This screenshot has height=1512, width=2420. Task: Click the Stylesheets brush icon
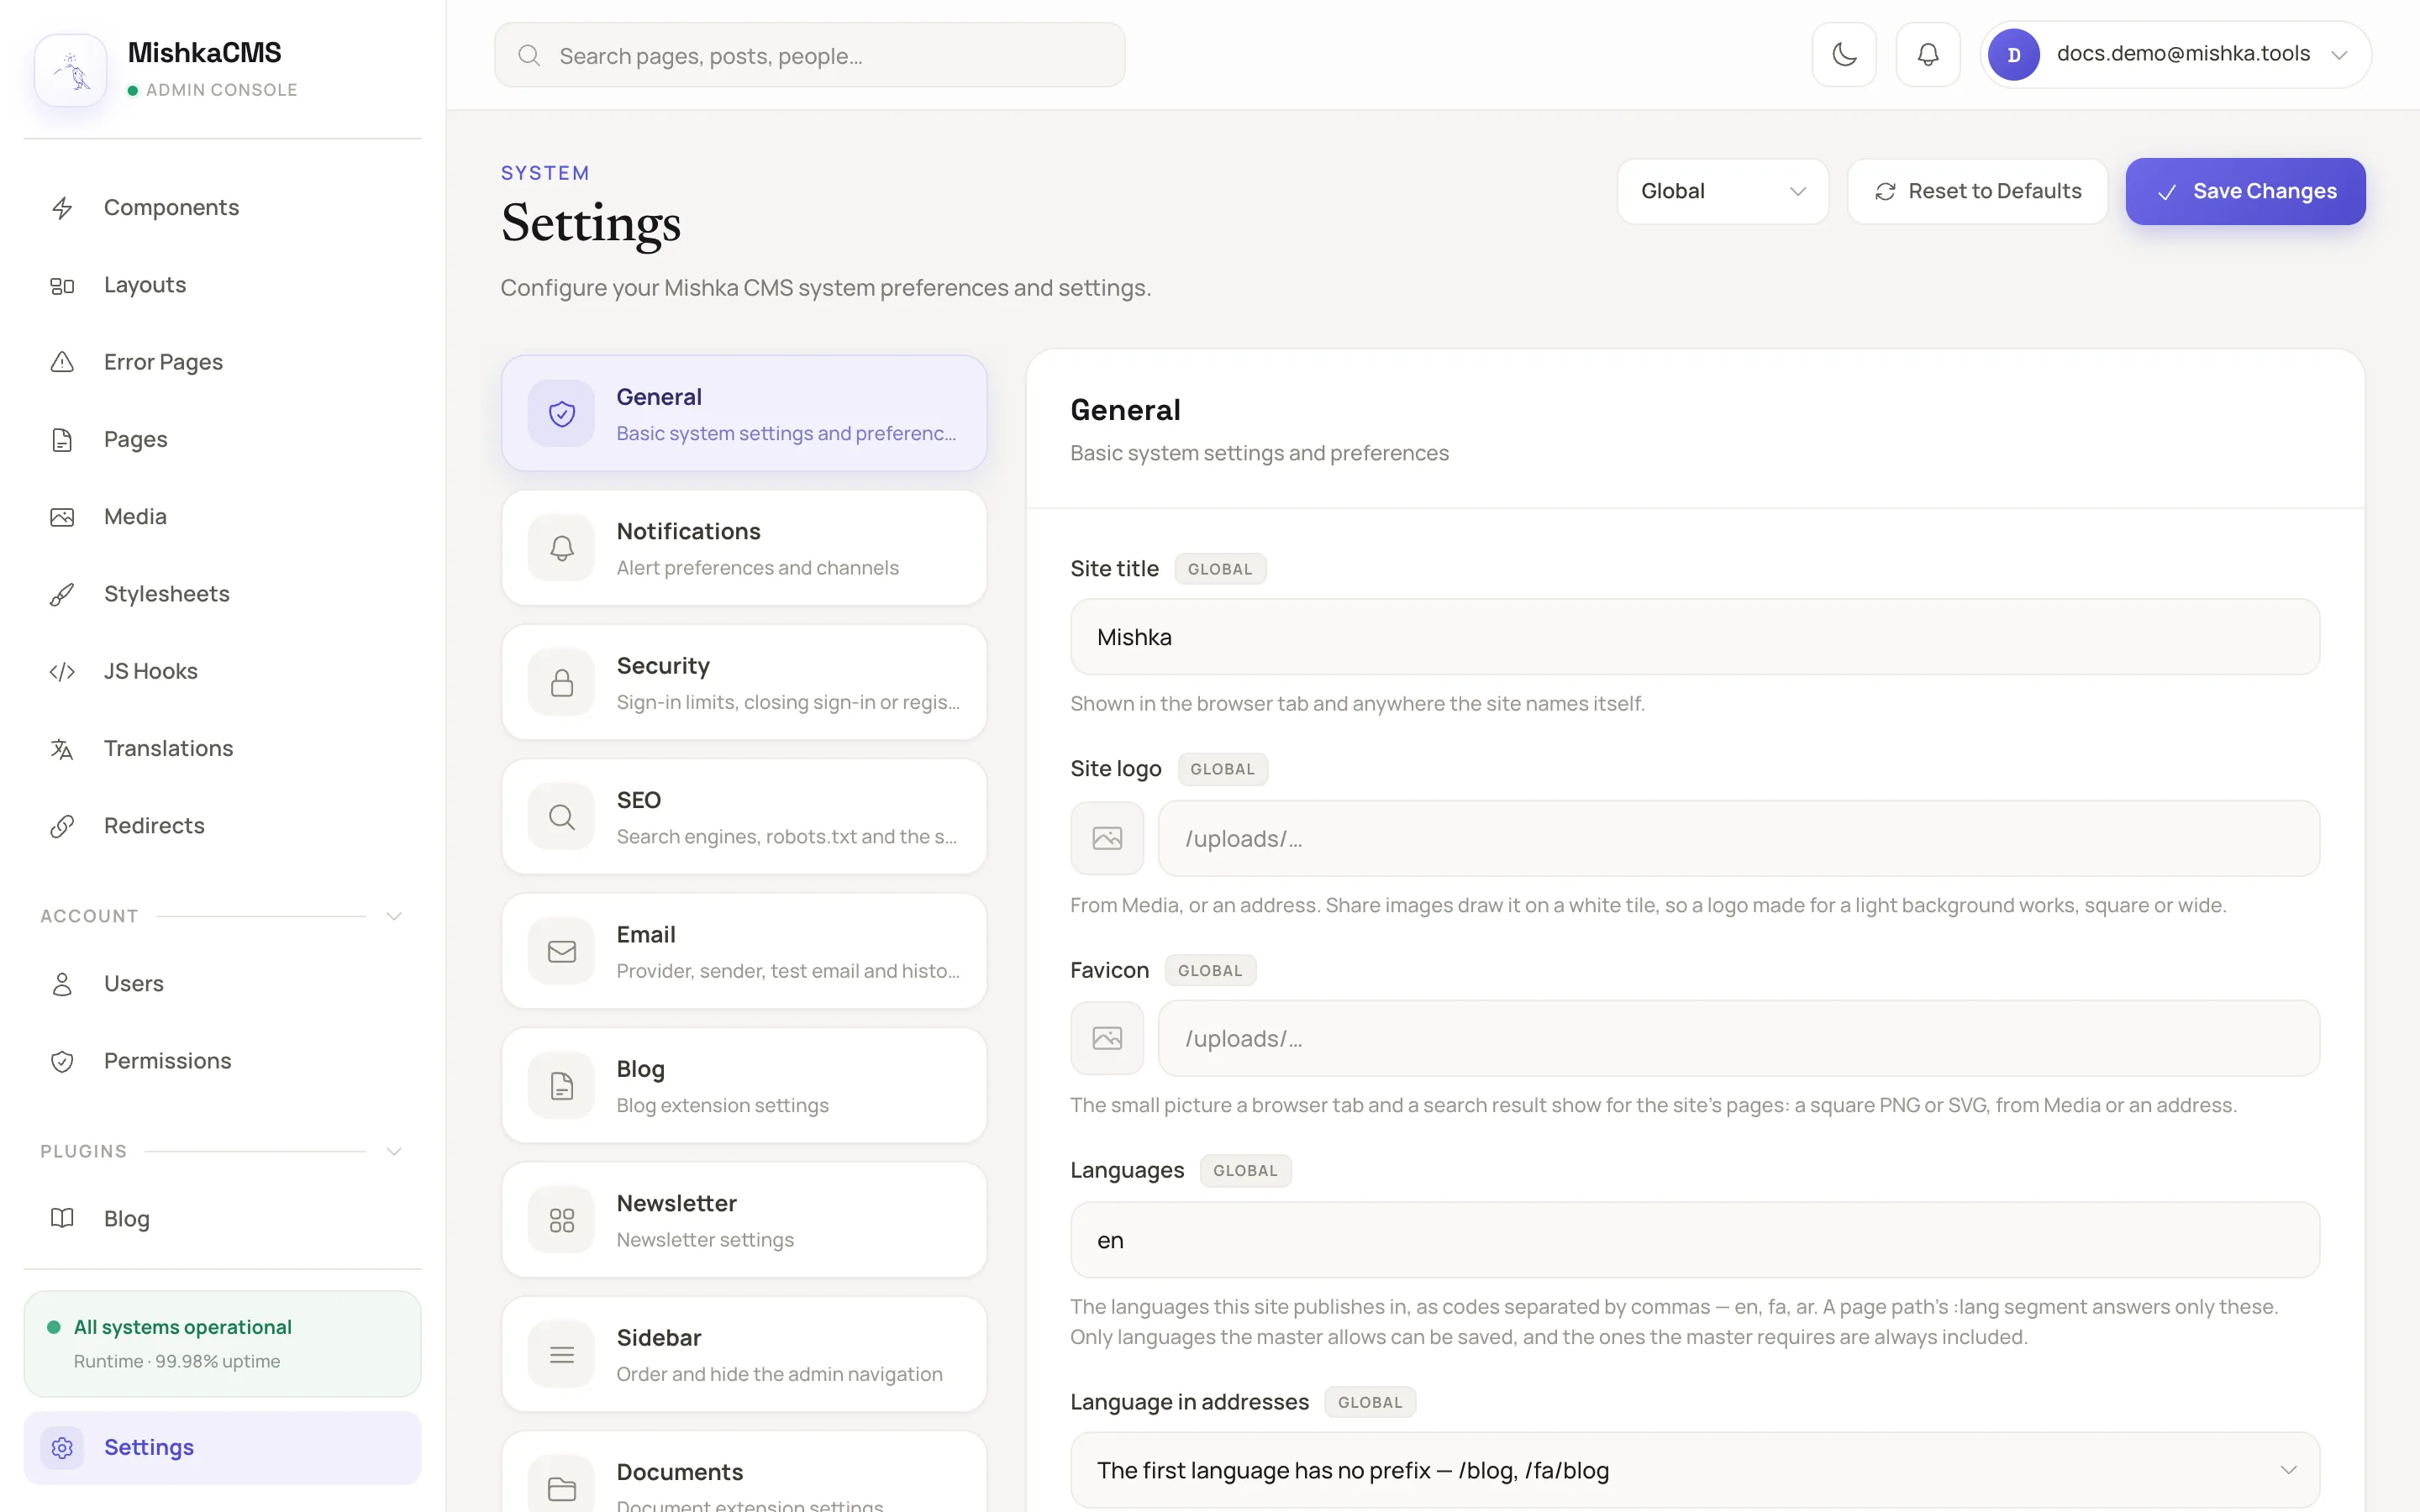(x=62, y=594)
